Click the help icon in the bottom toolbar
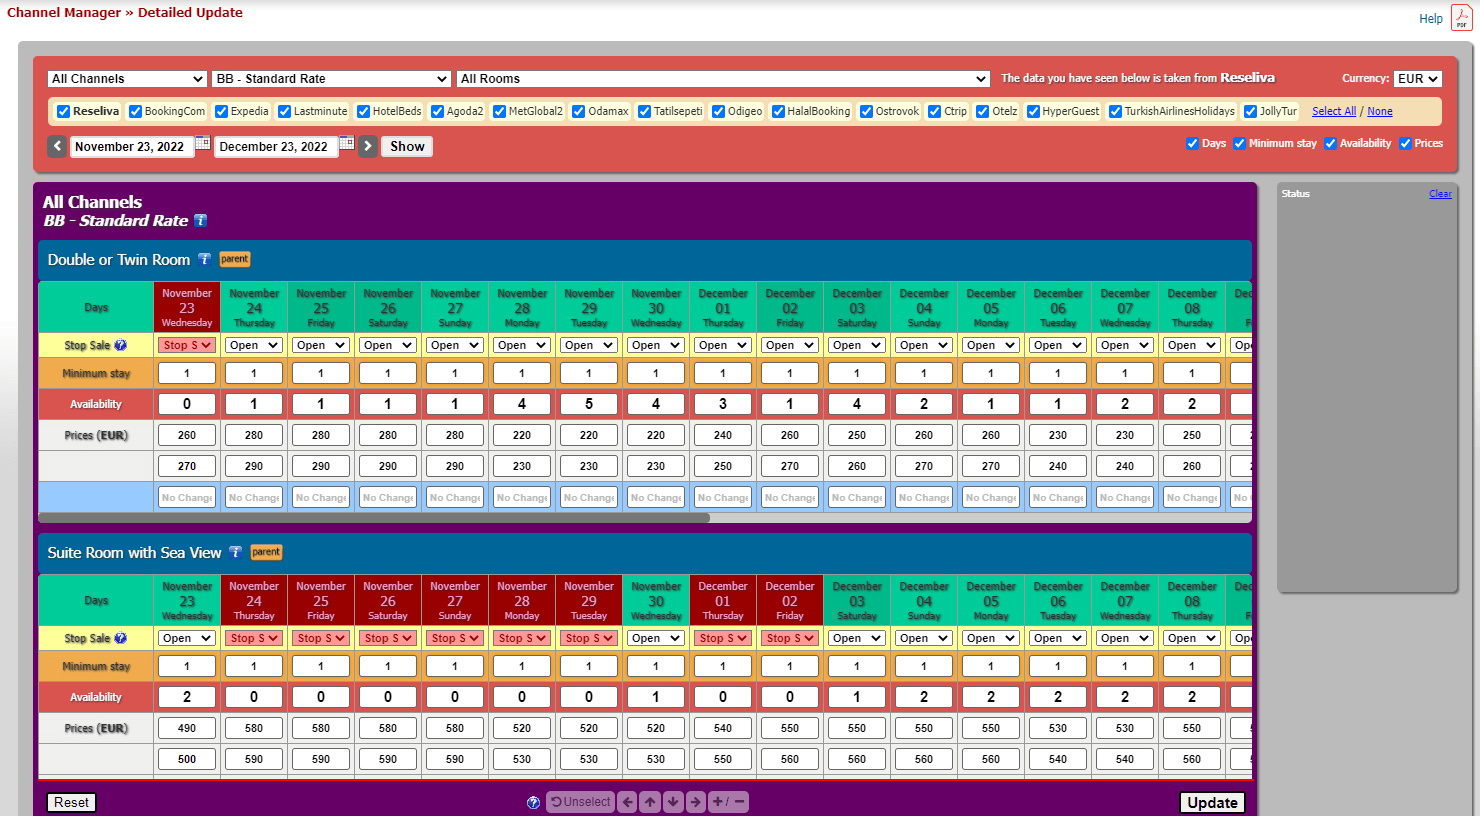This screenshot has width=1480, height=816. [533, 802]
